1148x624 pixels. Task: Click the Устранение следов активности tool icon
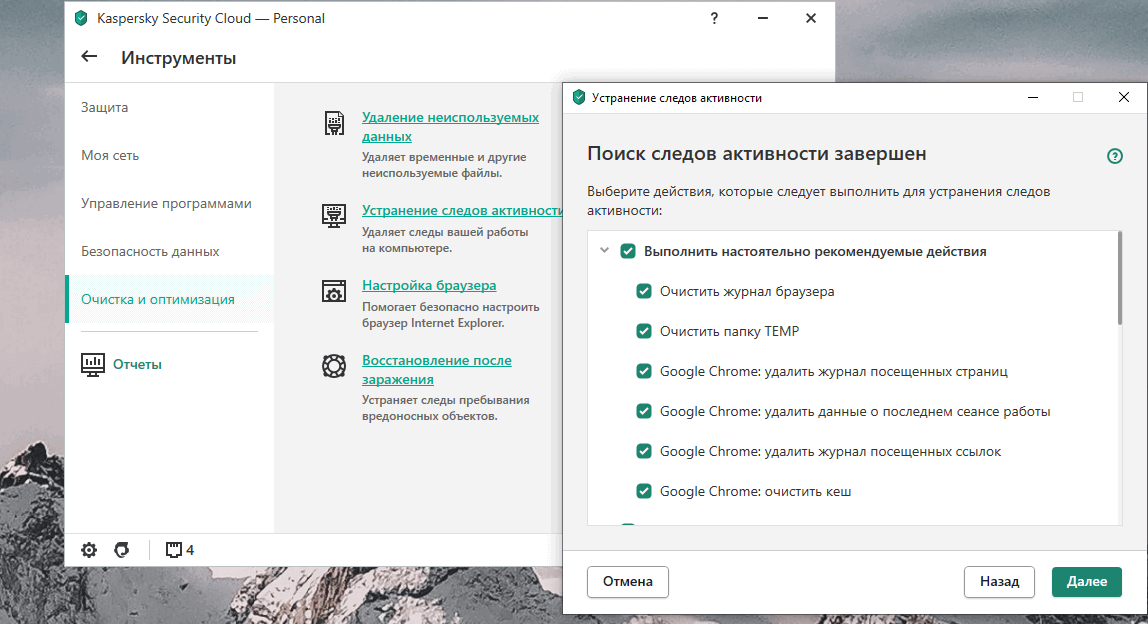tap(334, 216)
